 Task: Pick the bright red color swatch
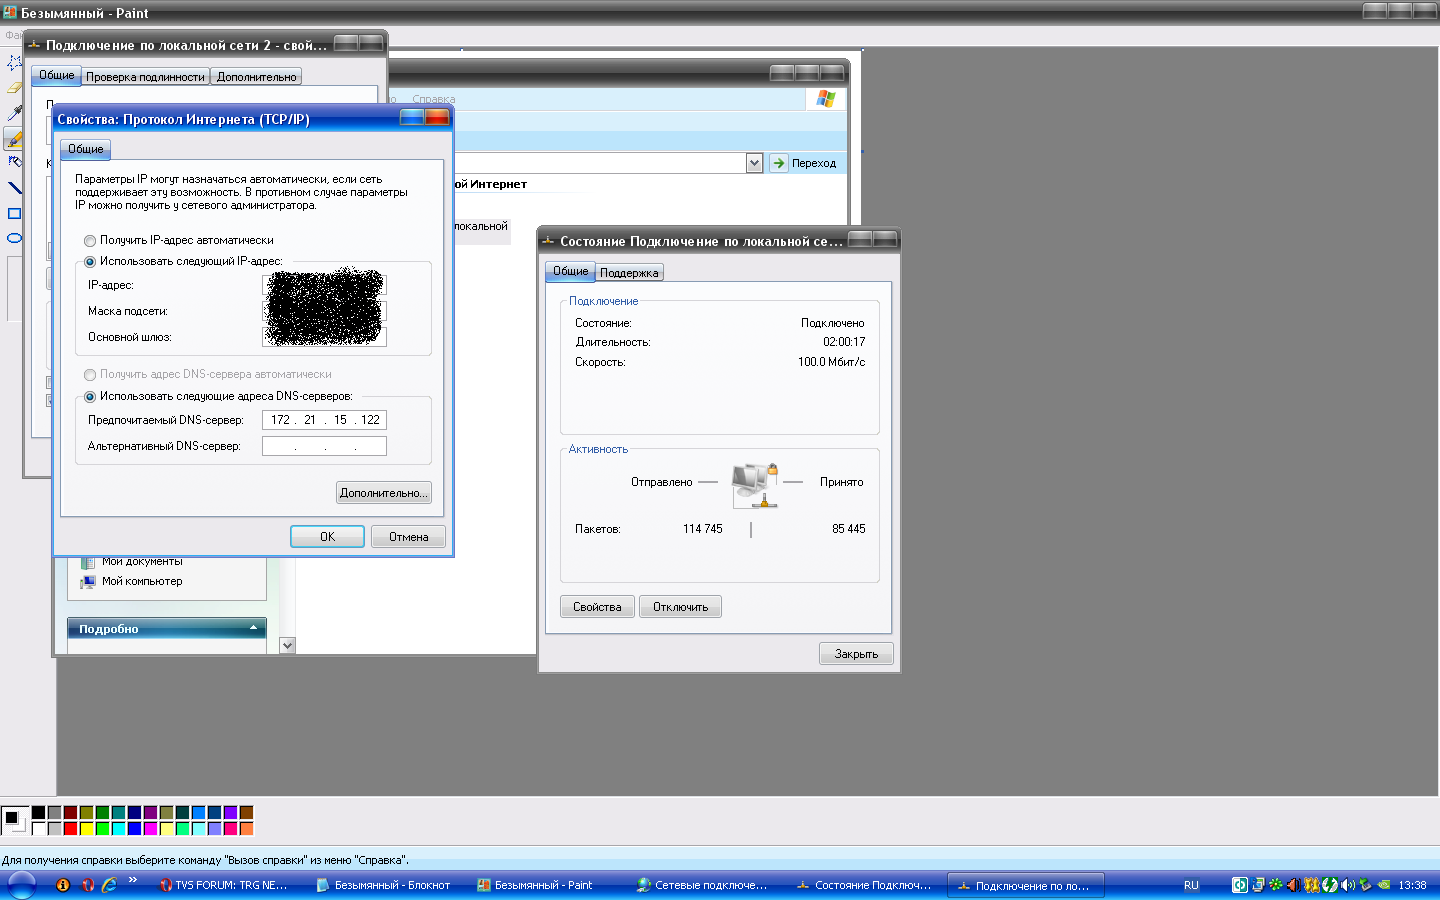70,828
